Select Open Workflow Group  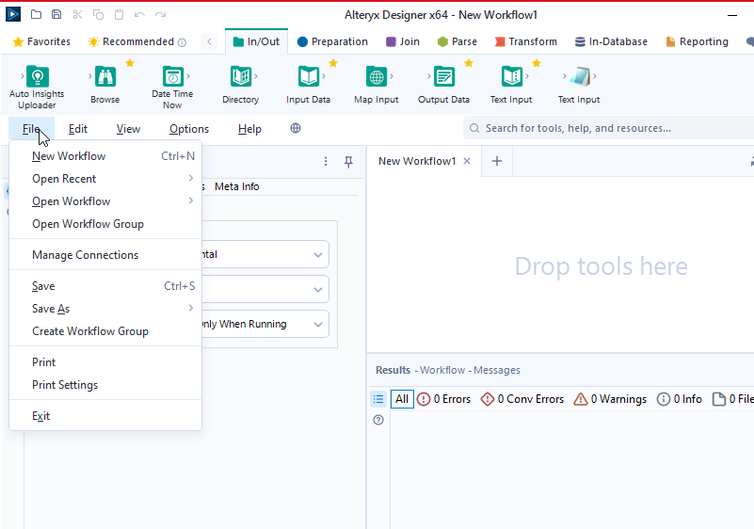[105, 224]
